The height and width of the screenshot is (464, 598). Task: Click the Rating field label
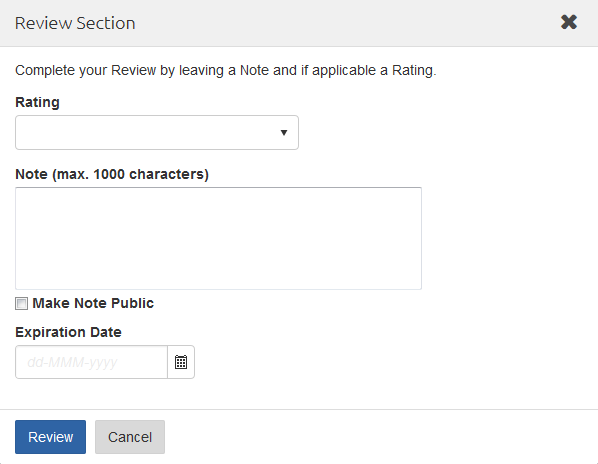tap(37, 102)
